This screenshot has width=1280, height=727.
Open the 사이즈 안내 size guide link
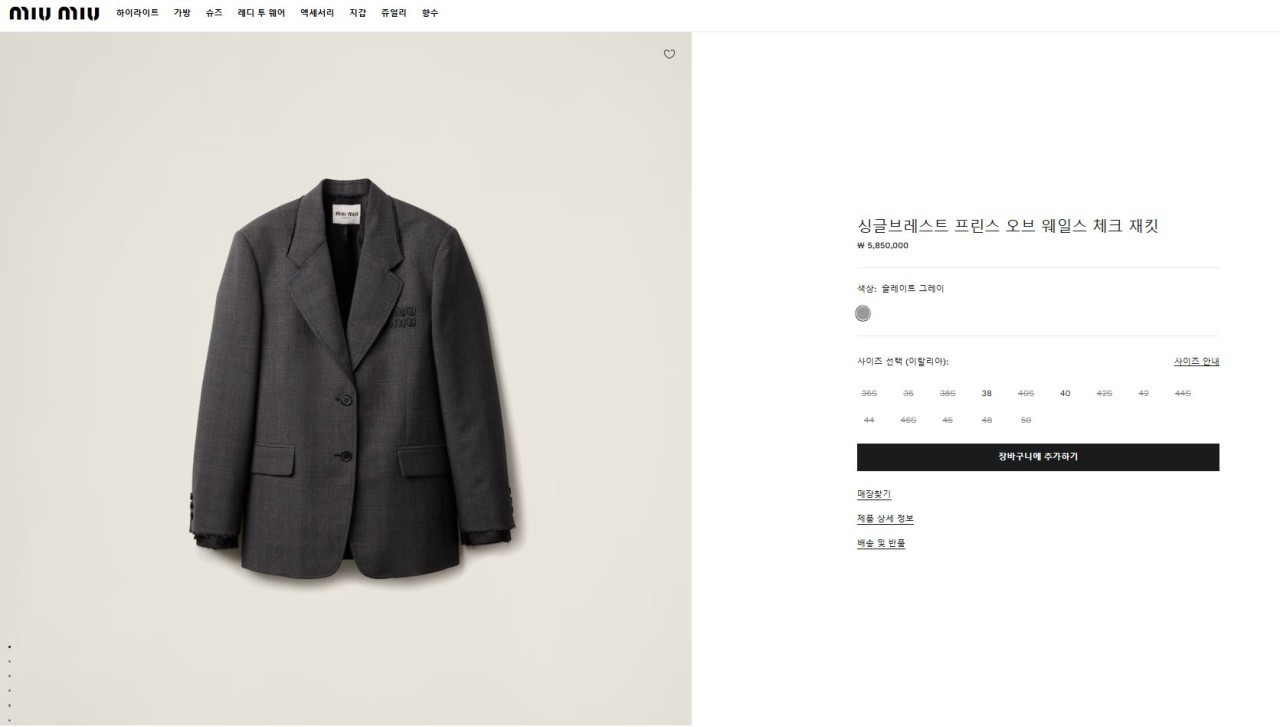click(1196, 361)
